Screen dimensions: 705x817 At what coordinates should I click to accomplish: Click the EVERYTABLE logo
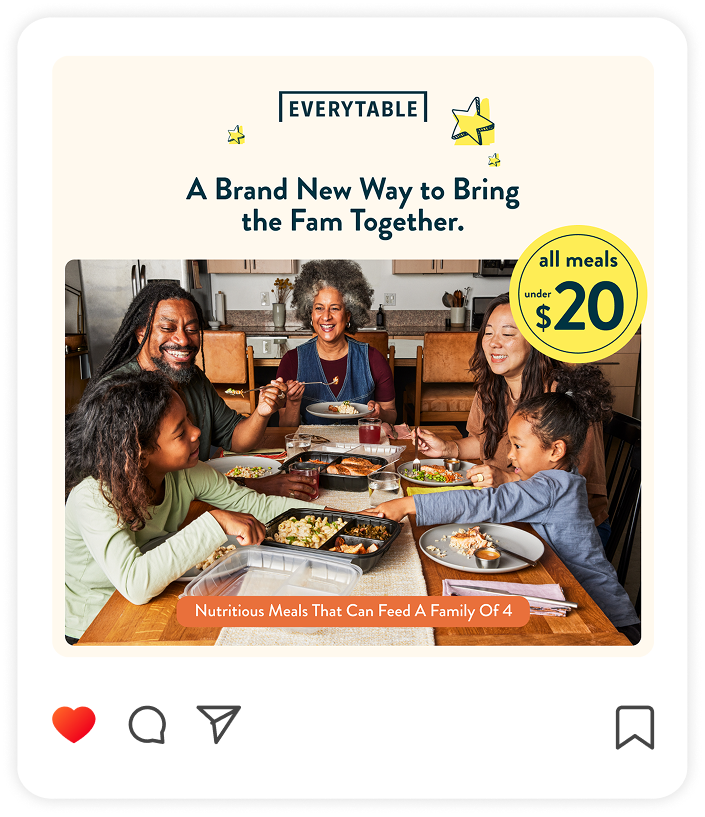point(353,107)
